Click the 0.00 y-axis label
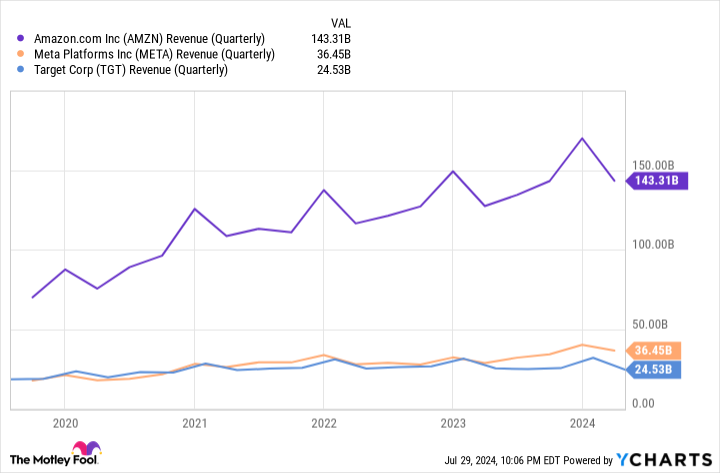Screen dimensions: 720x473 point(643,404)
